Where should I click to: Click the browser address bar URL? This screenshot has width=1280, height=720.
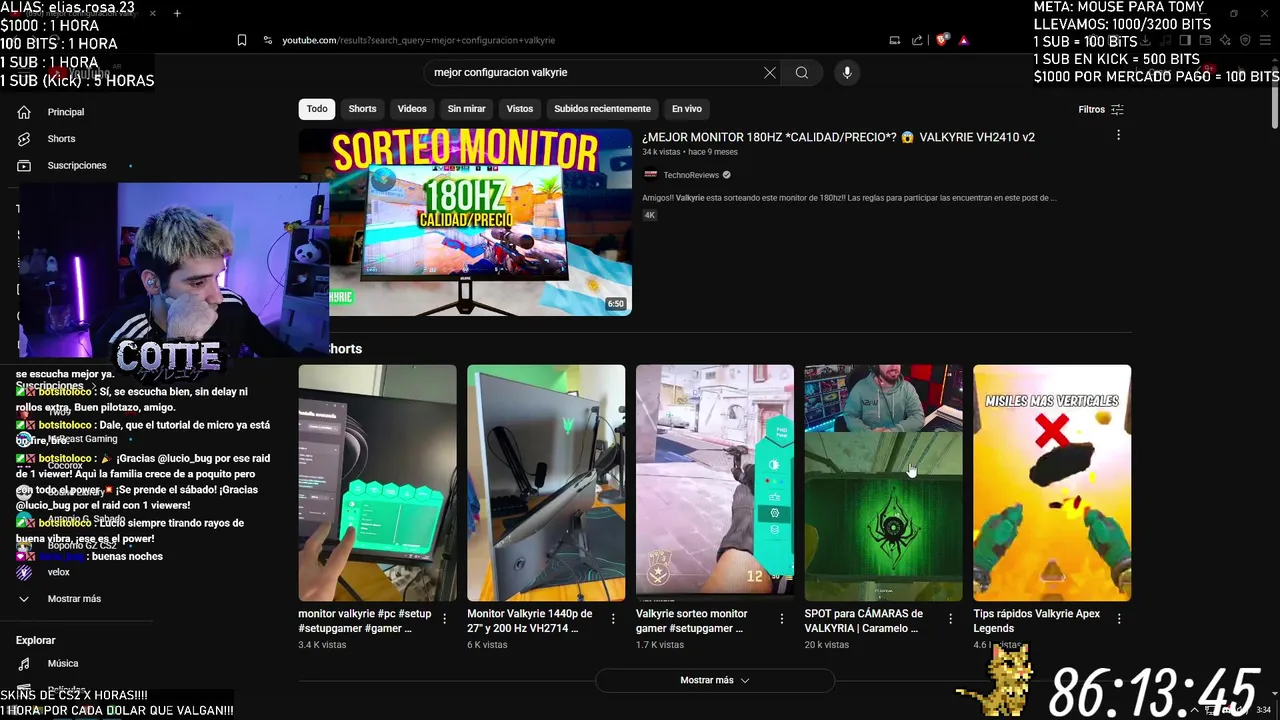coord(418,40)
